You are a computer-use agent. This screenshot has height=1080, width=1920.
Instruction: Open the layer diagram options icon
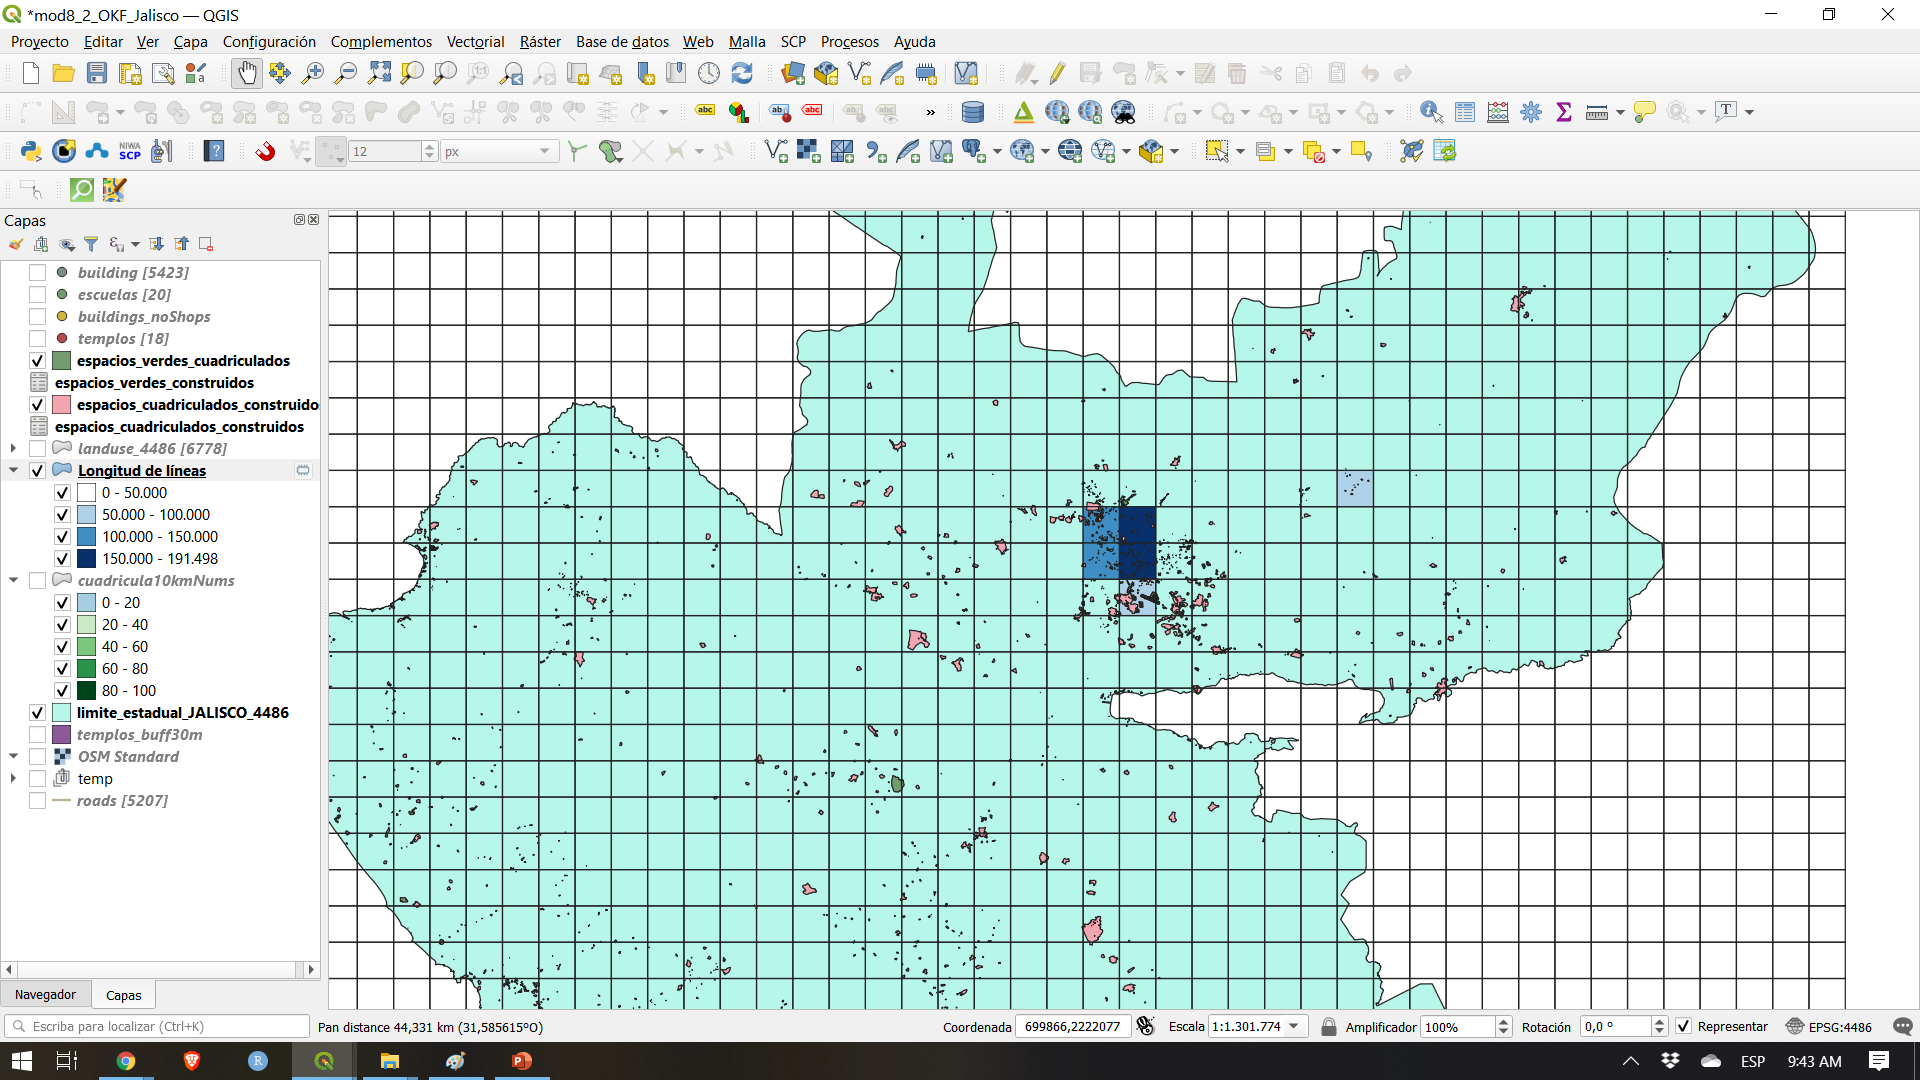click(739, 112)
